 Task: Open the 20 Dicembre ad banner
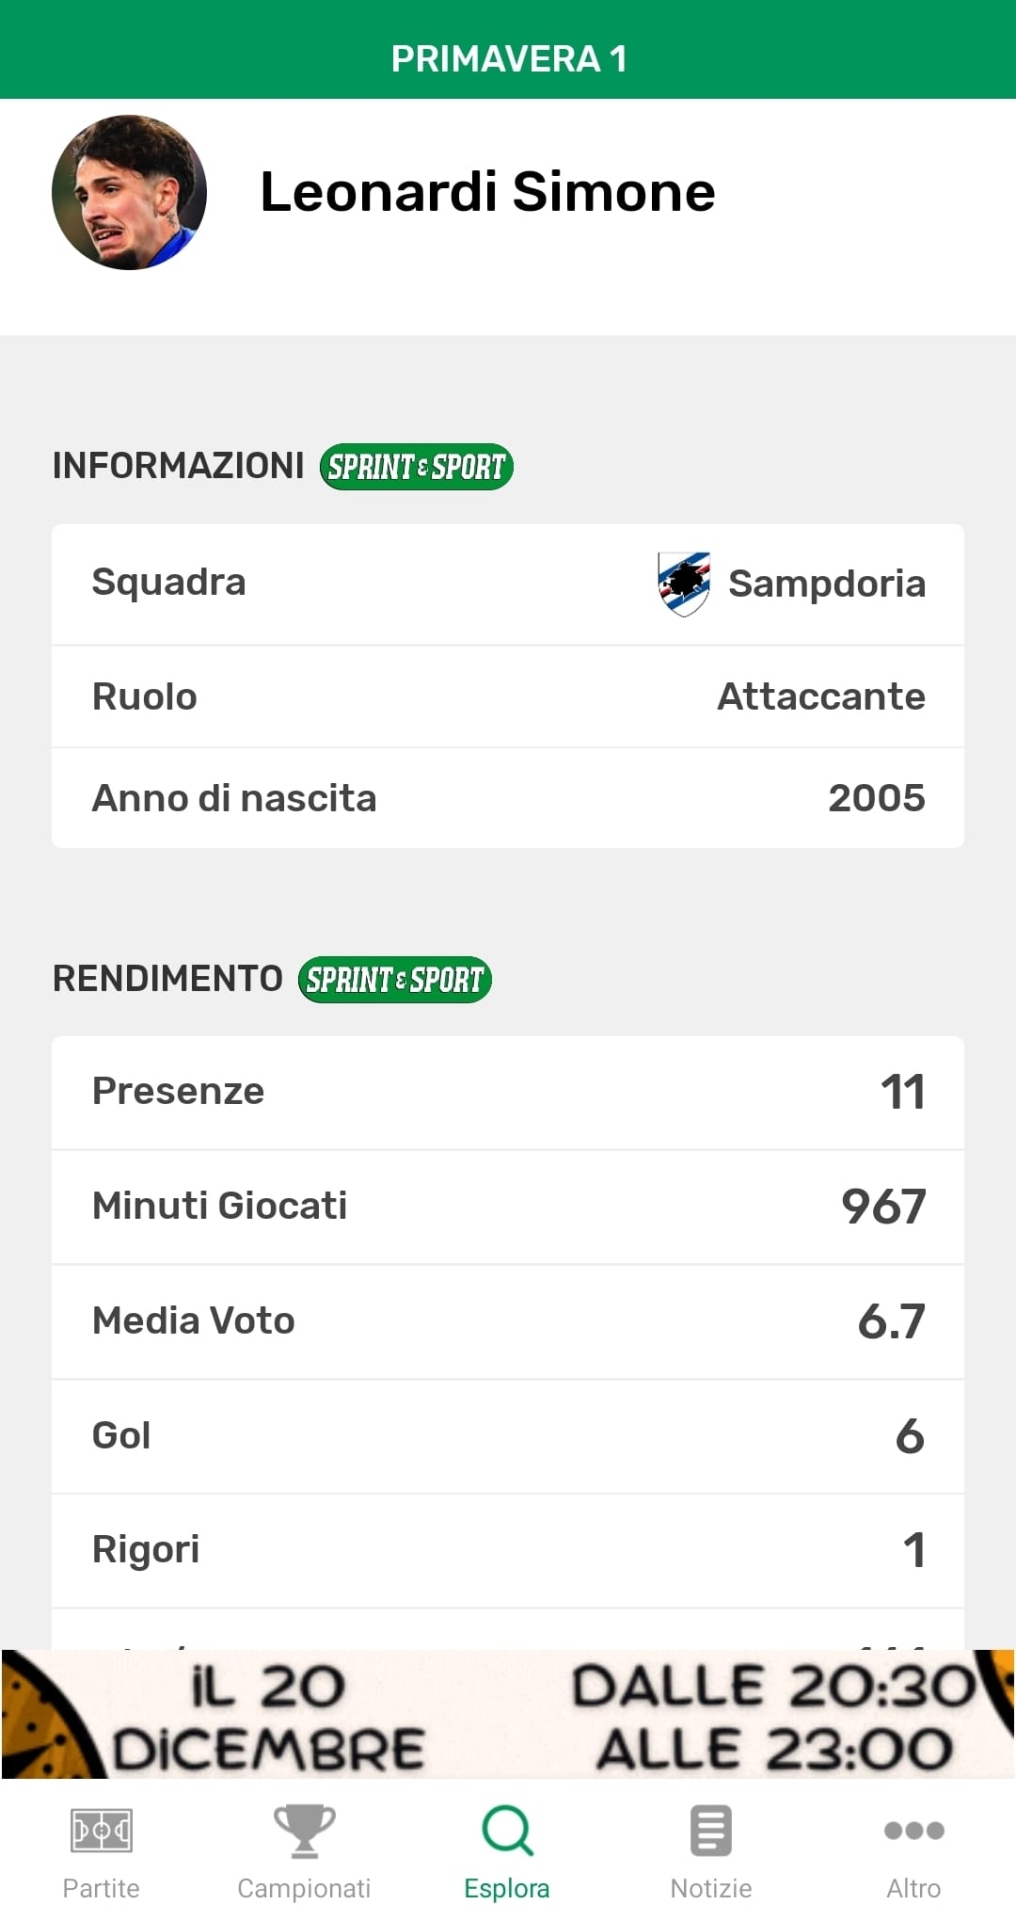coord(508,1714)
